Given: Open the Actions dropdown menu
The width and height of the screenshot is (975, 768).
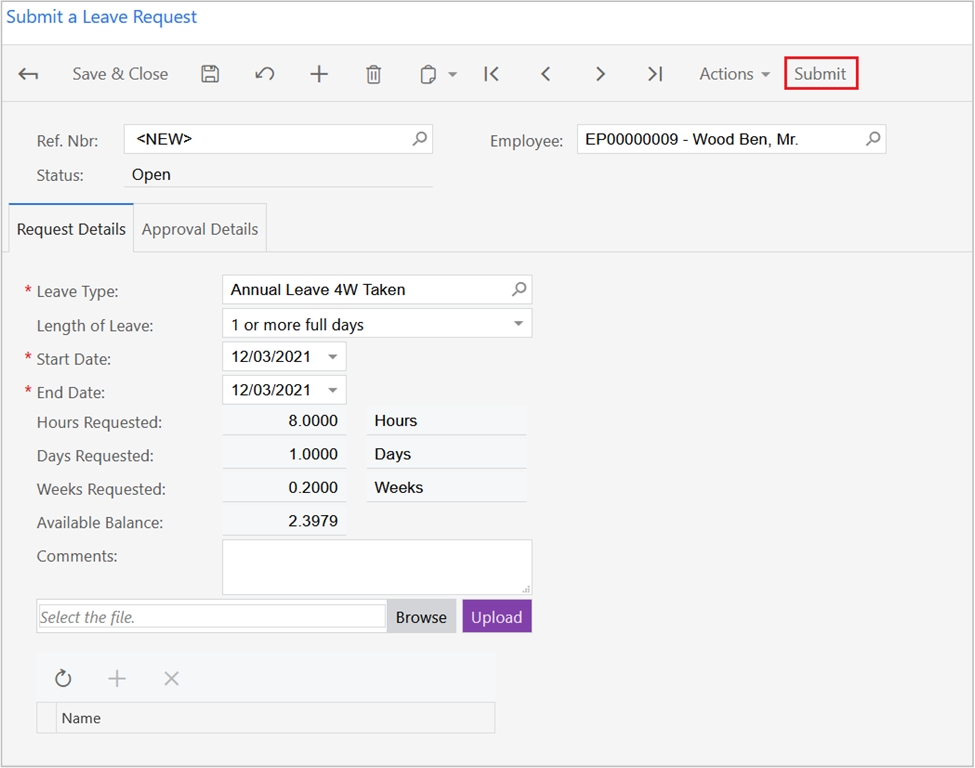Looking at the screenshot, I should point(734,74).
